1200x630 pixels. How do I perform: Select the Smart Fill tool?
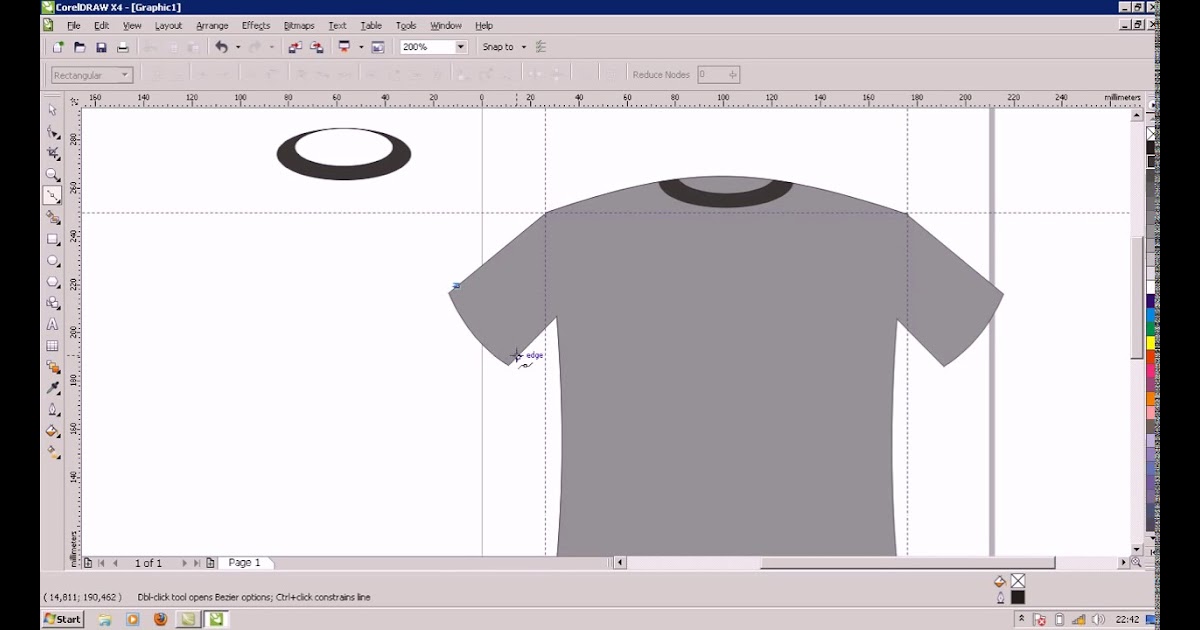coord(53,218)
